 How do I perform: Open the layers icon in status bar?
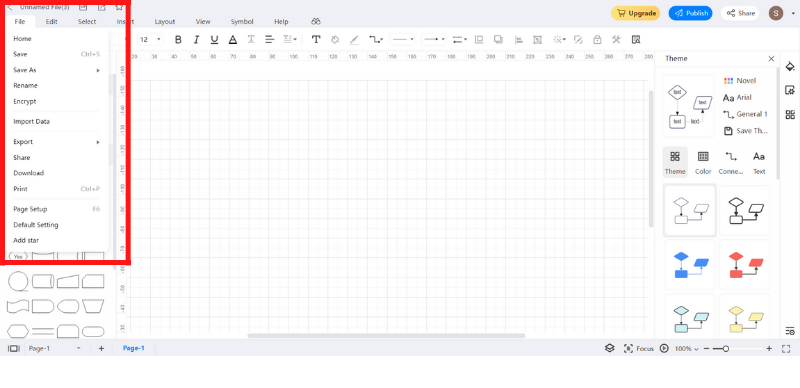pyautogui.click(x=609, y=348)
